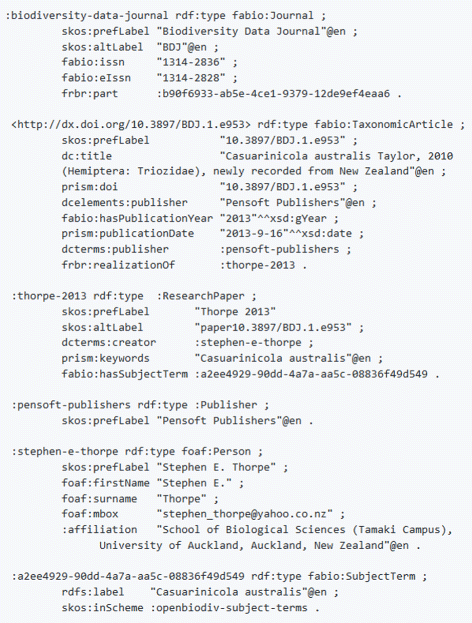Click the :biodiversity-data-journal subject heading
The image size is (472, 623).
tap(87, 16)
